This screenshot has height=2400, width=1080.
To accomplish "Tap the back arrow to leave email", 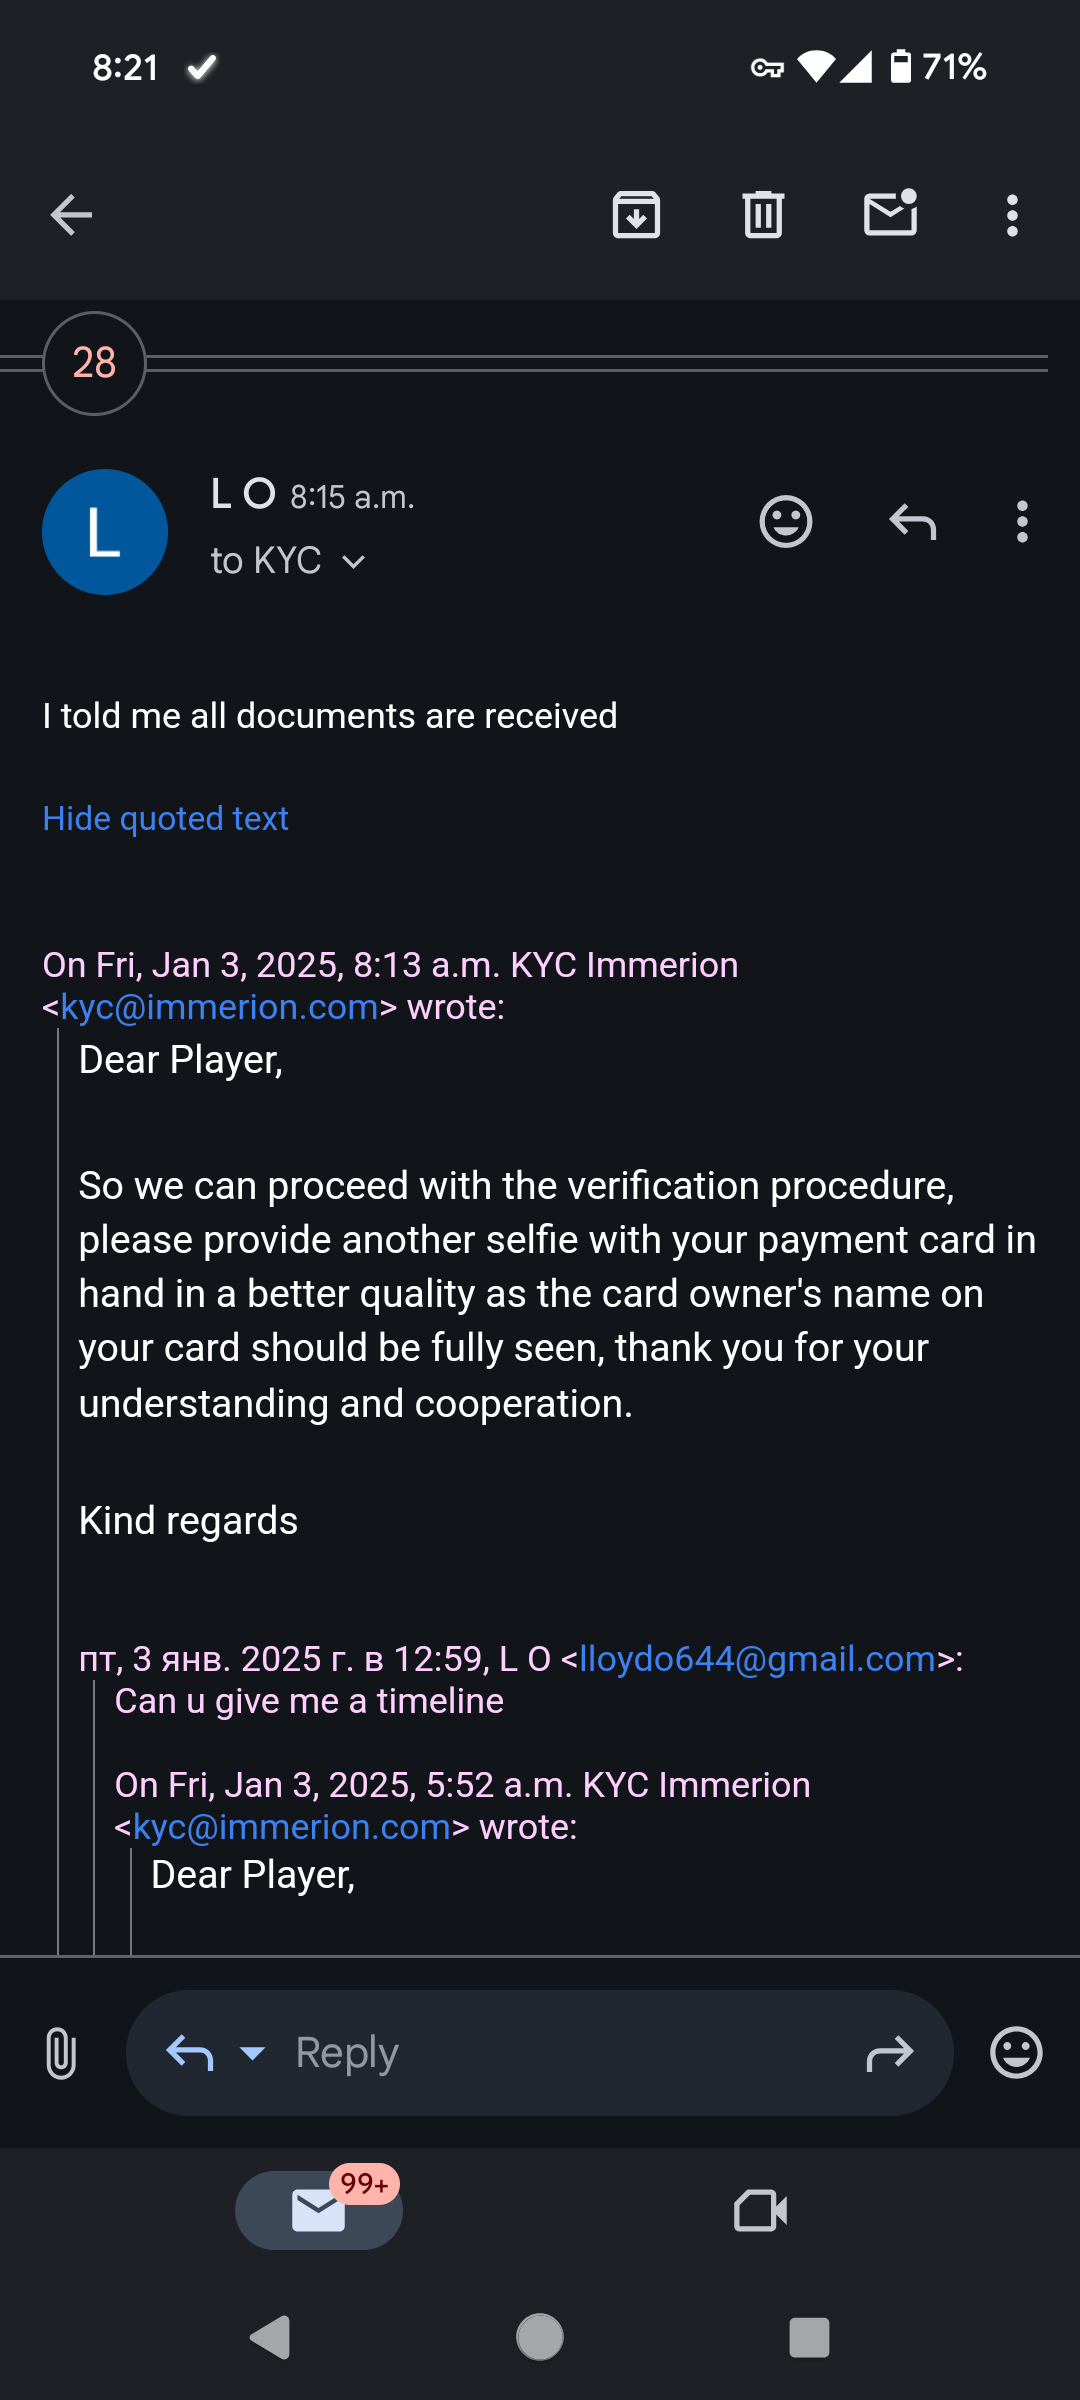I will click(71, 215).
